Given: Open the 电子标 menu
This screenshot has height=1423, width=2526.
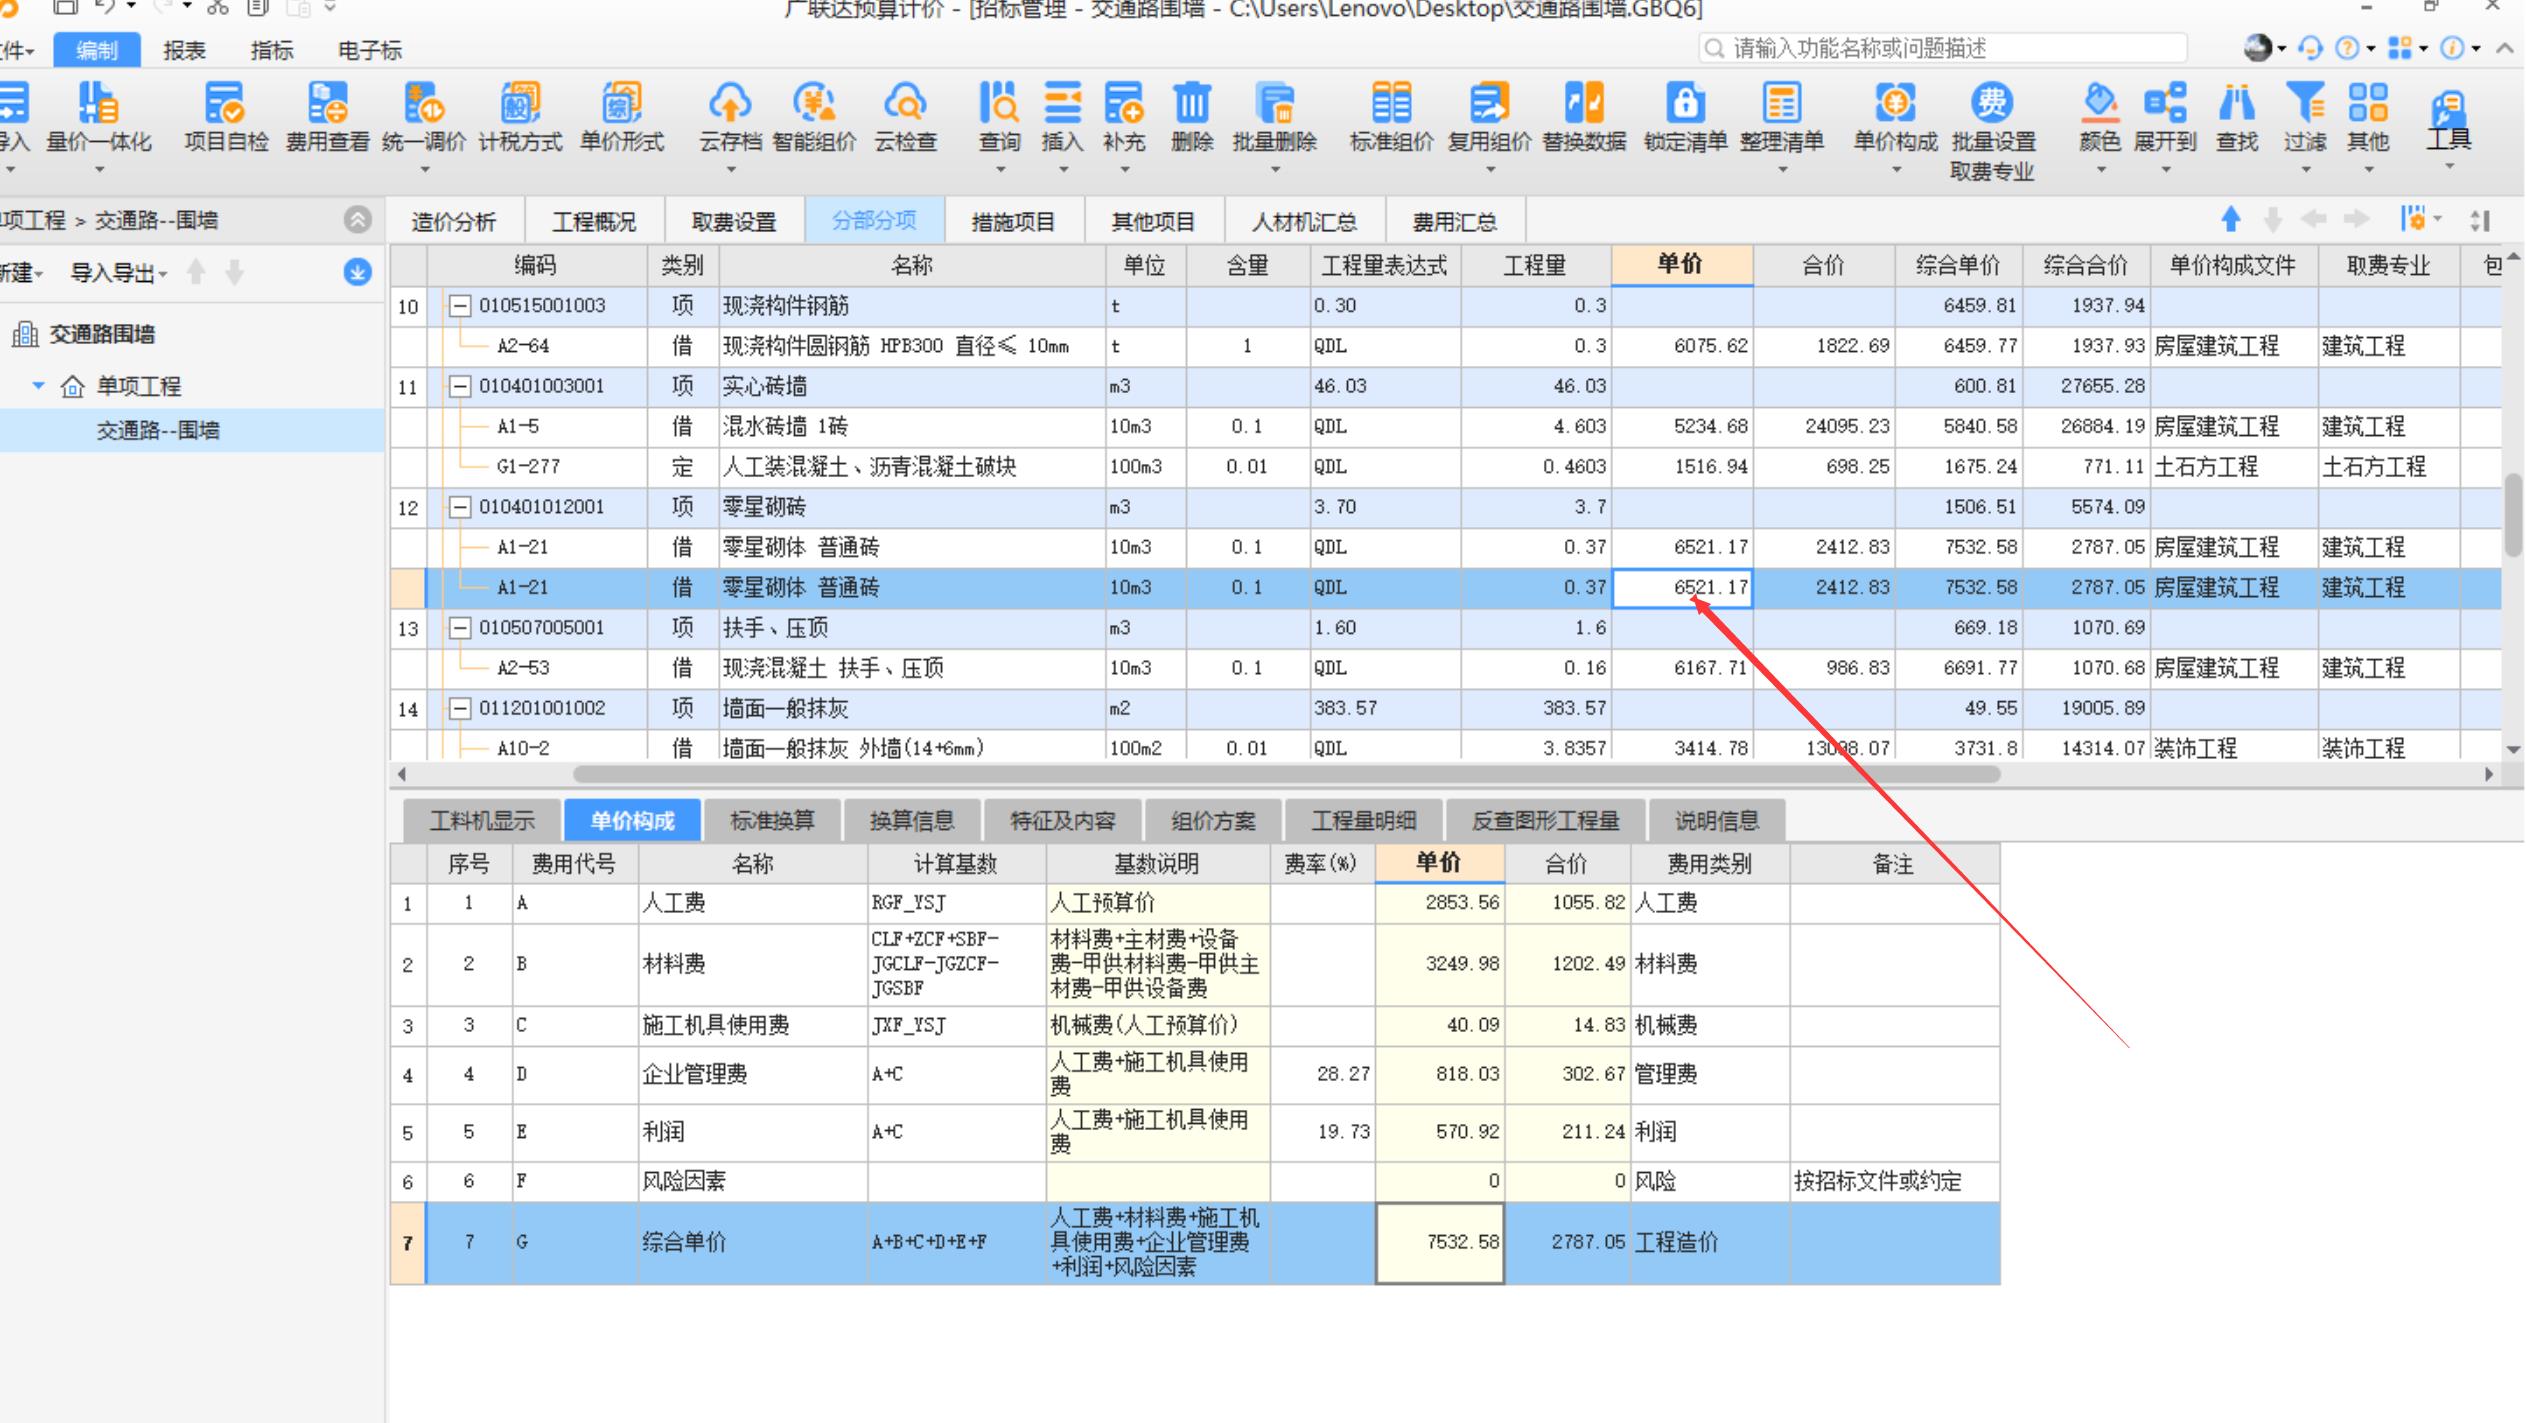Looking at the screenshot, I should point(369,50).
